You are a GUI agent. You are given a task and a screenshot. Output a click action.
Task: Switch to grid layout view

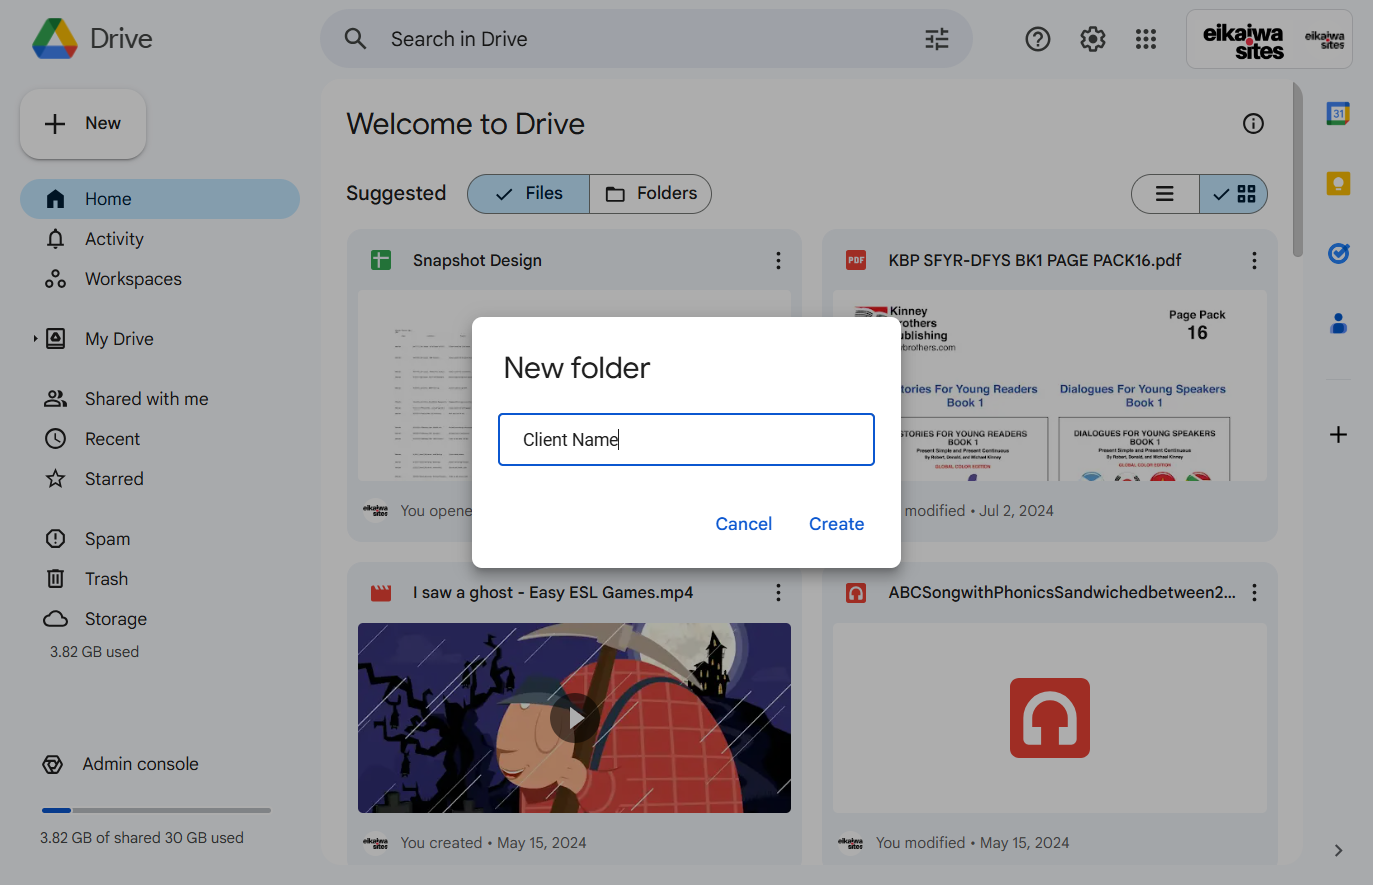tap(1234, 194)
